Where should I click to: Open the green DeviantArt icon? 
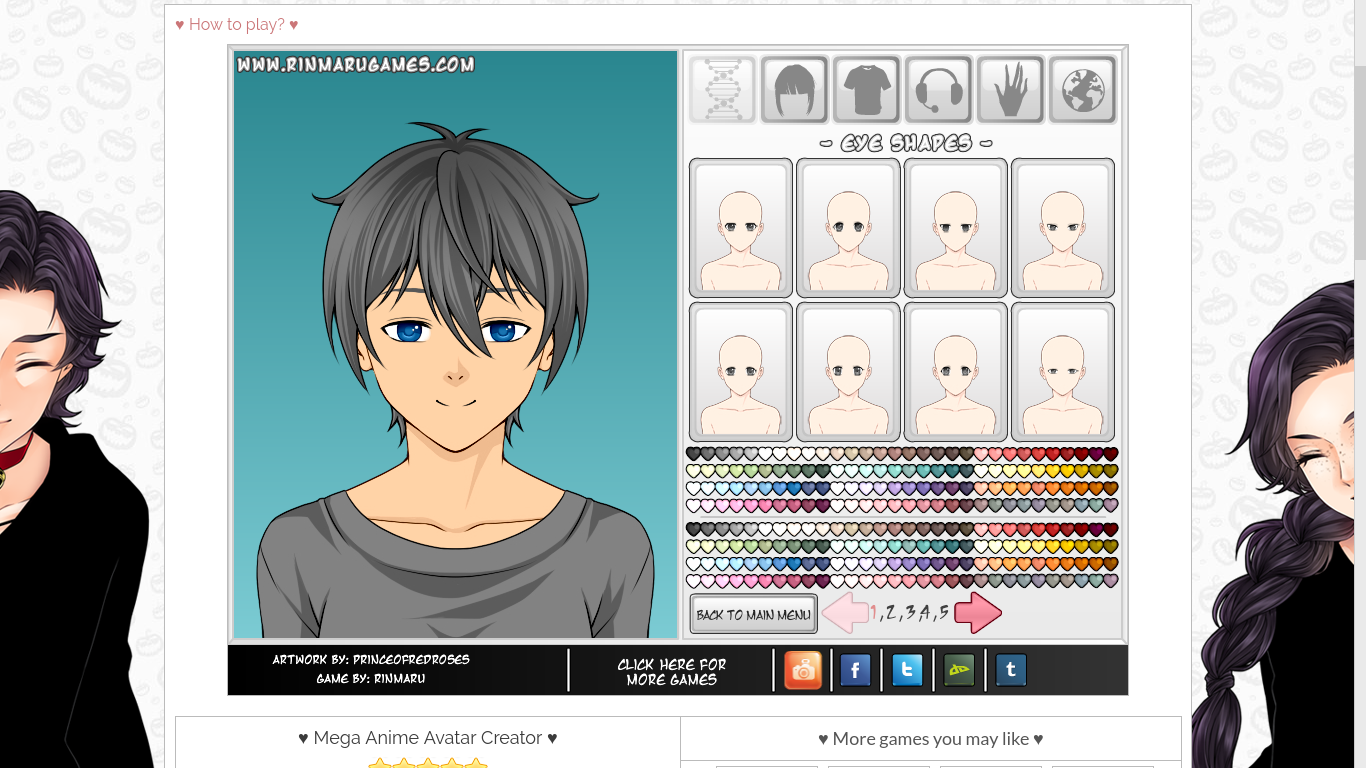[x=959, y=670]
